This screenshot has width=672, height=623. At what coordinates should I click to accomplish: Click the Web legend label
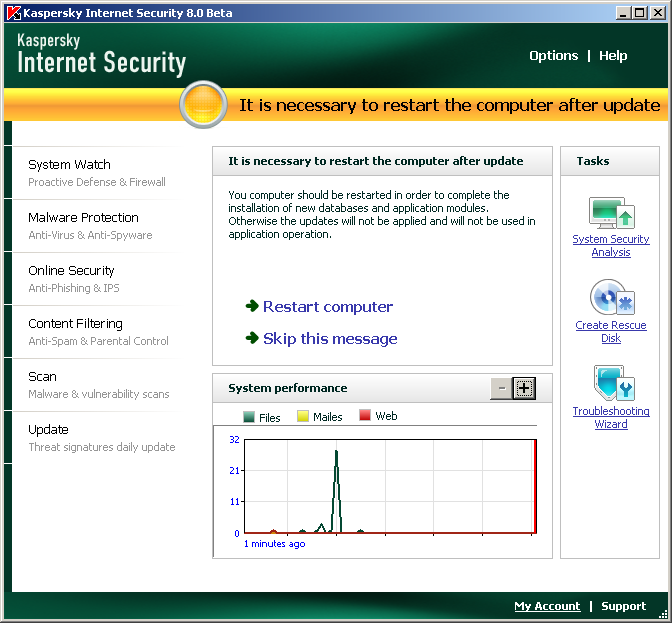coord(386,416)
